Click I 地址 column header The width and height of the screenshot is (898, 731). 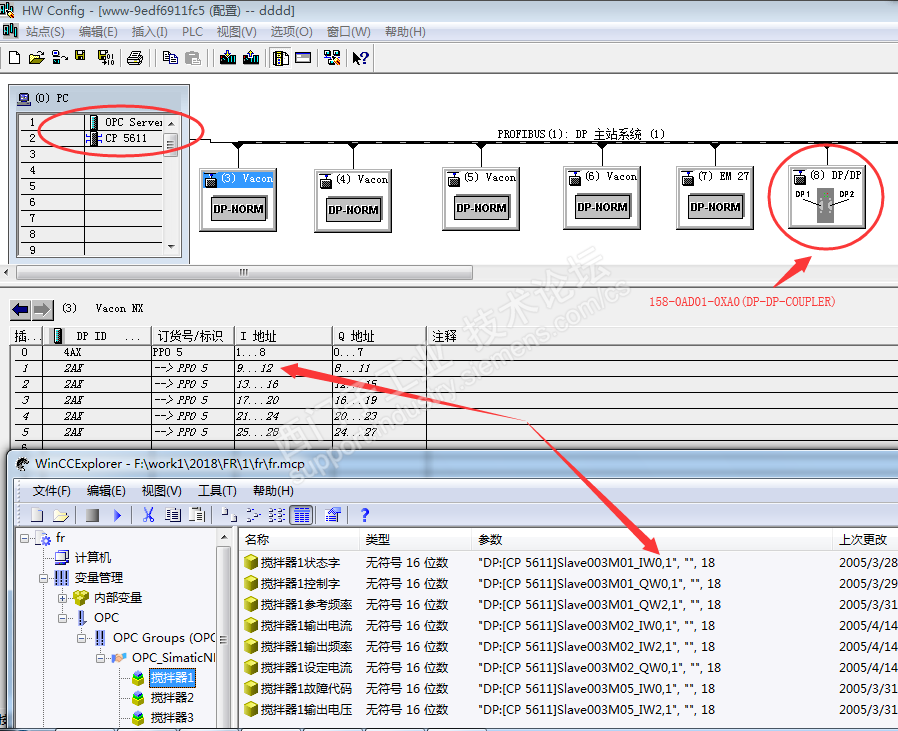283,336
